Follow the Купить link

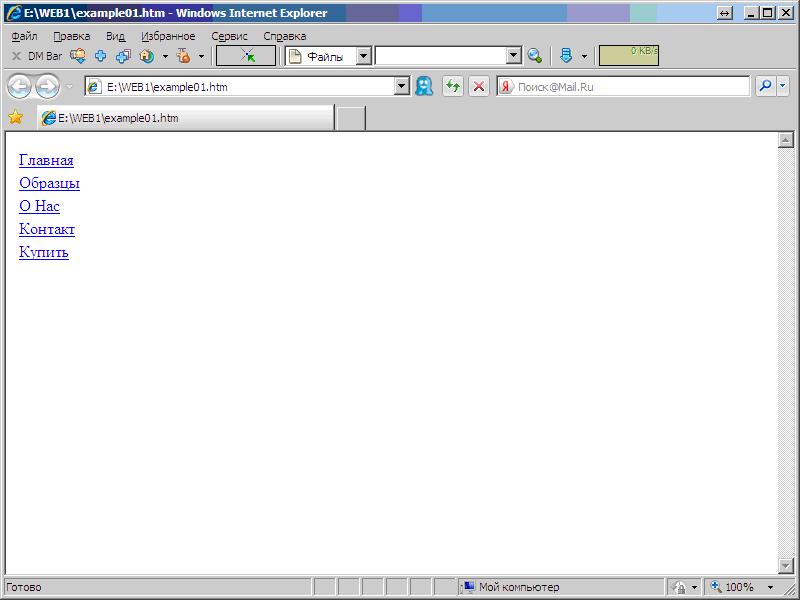[44, 252]
